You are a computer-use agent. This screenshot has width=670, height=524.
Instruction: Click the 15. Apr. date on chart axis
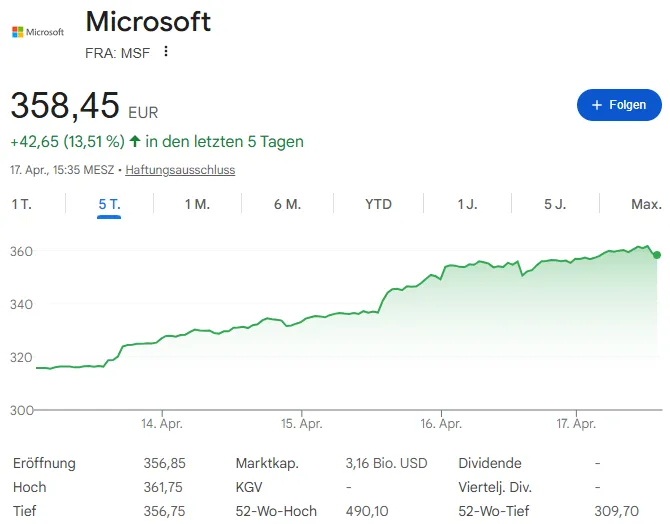302,424
